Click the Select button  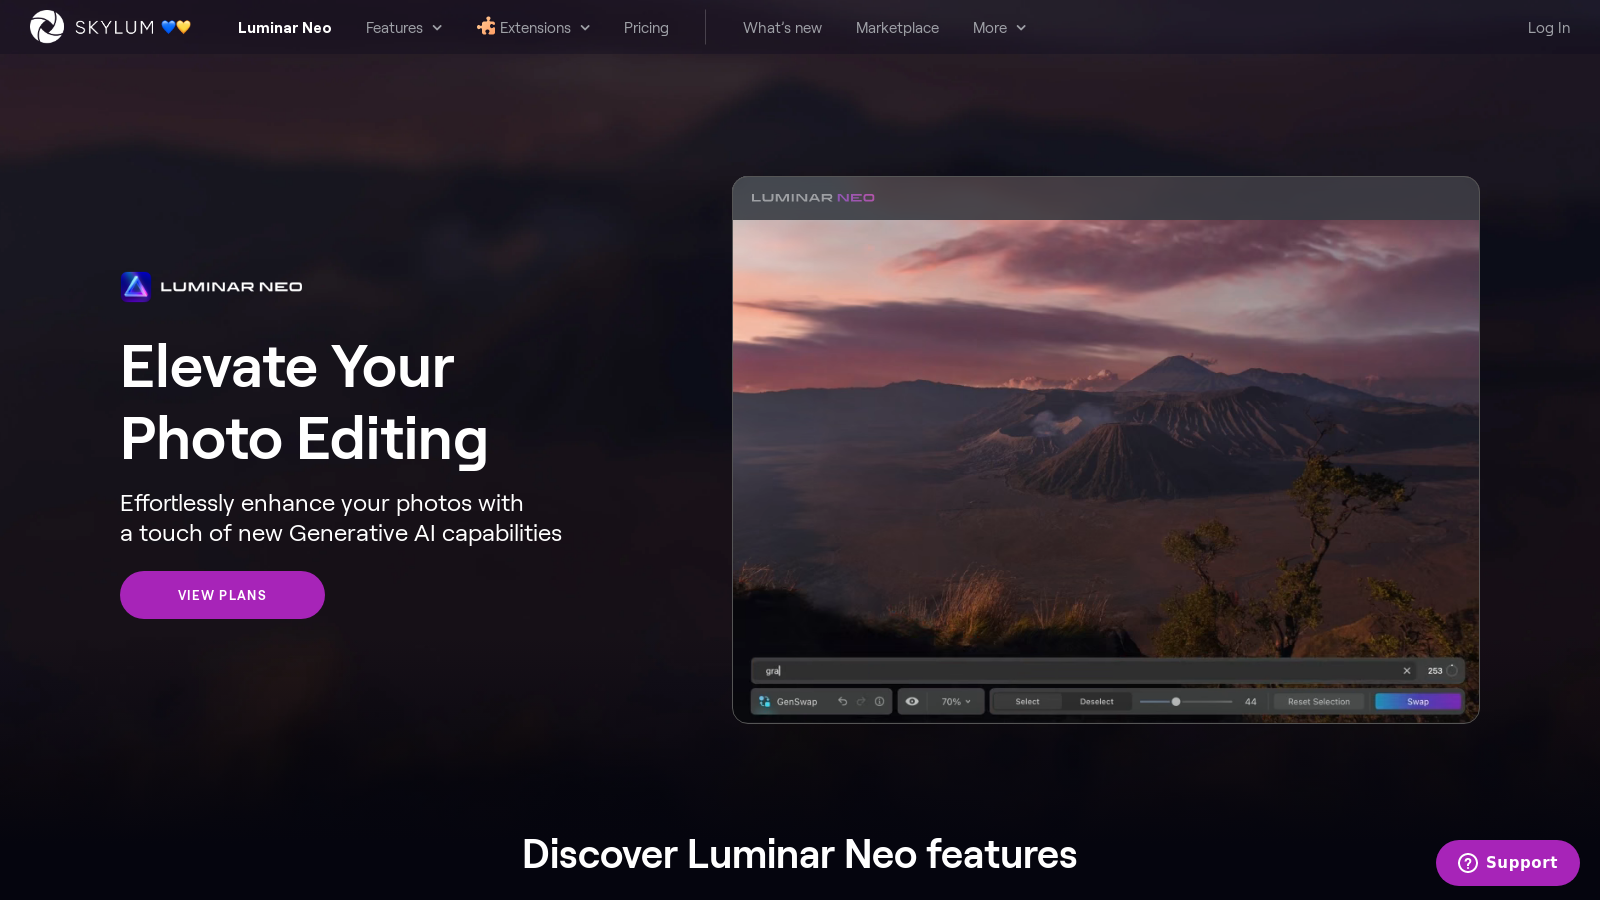1027,702
